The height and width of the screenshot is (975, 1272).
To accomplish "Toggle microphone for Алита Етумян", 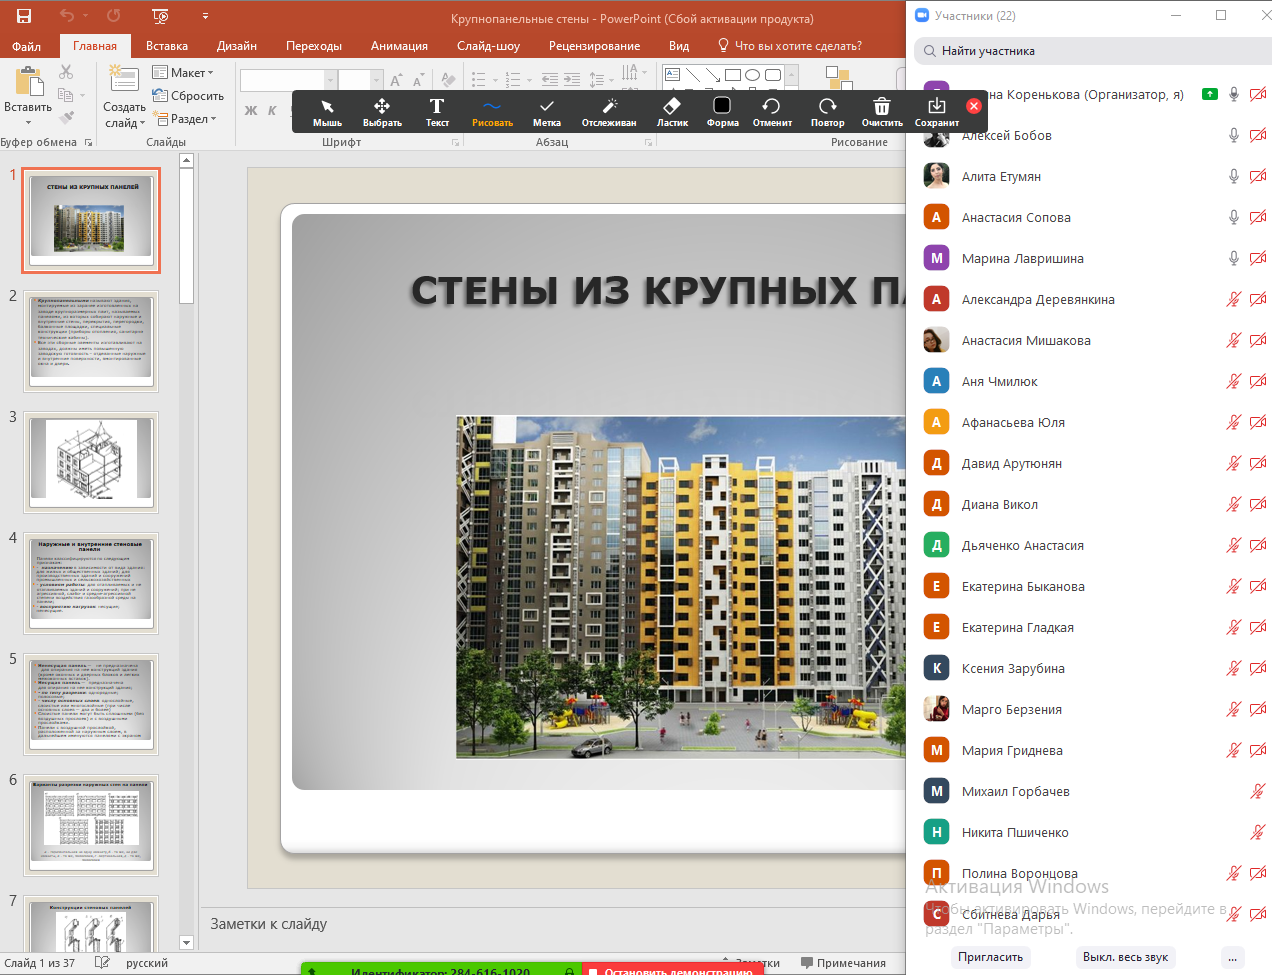I will tap(1234, 176).
